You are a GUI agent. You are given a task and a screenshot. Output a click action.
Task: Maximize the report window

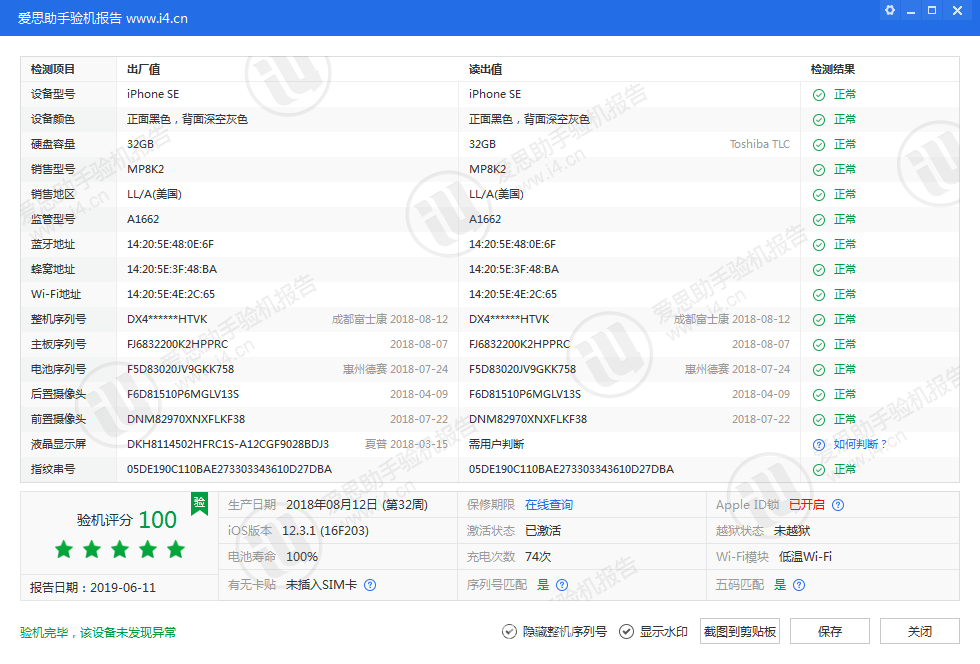tap(932, 10)
